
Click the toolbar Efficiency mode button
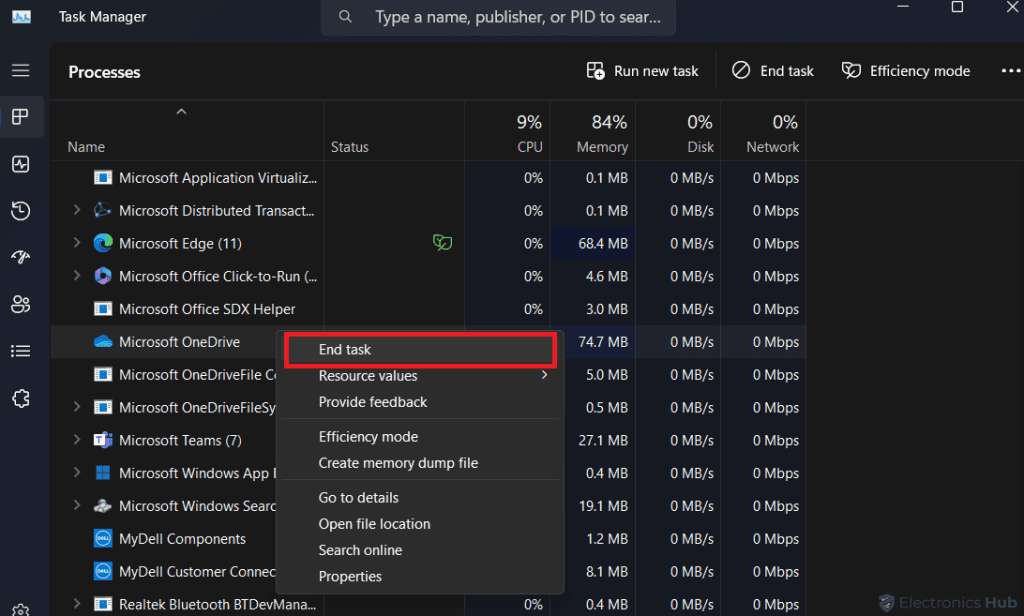(x=906, y=71)
